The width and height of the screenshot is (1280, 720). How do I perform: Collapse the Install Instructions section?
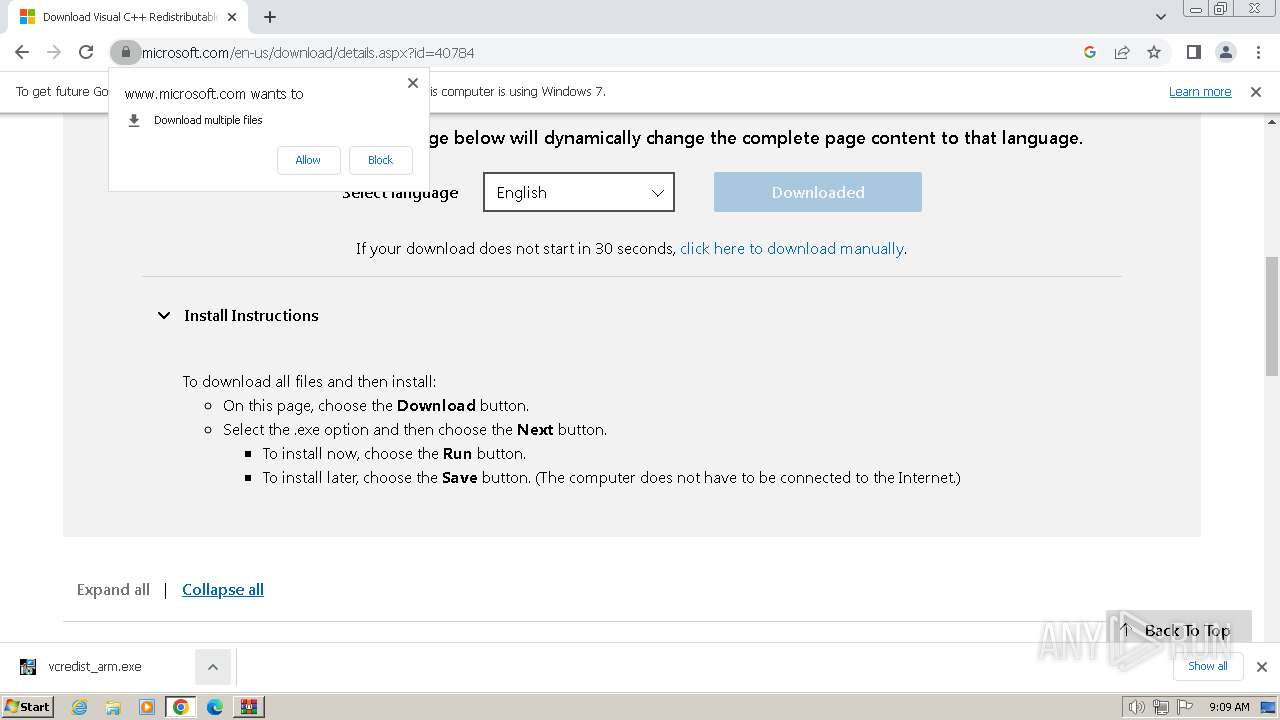164,316
